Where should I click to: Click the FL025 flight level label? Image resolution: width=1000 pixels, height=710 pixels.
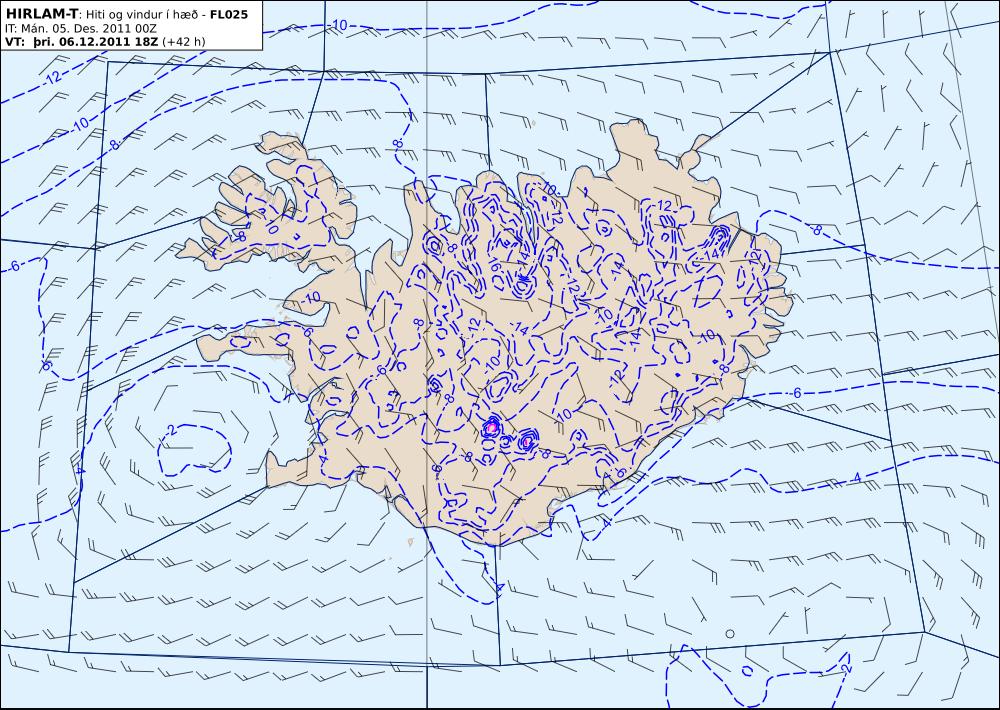point(229,14)
